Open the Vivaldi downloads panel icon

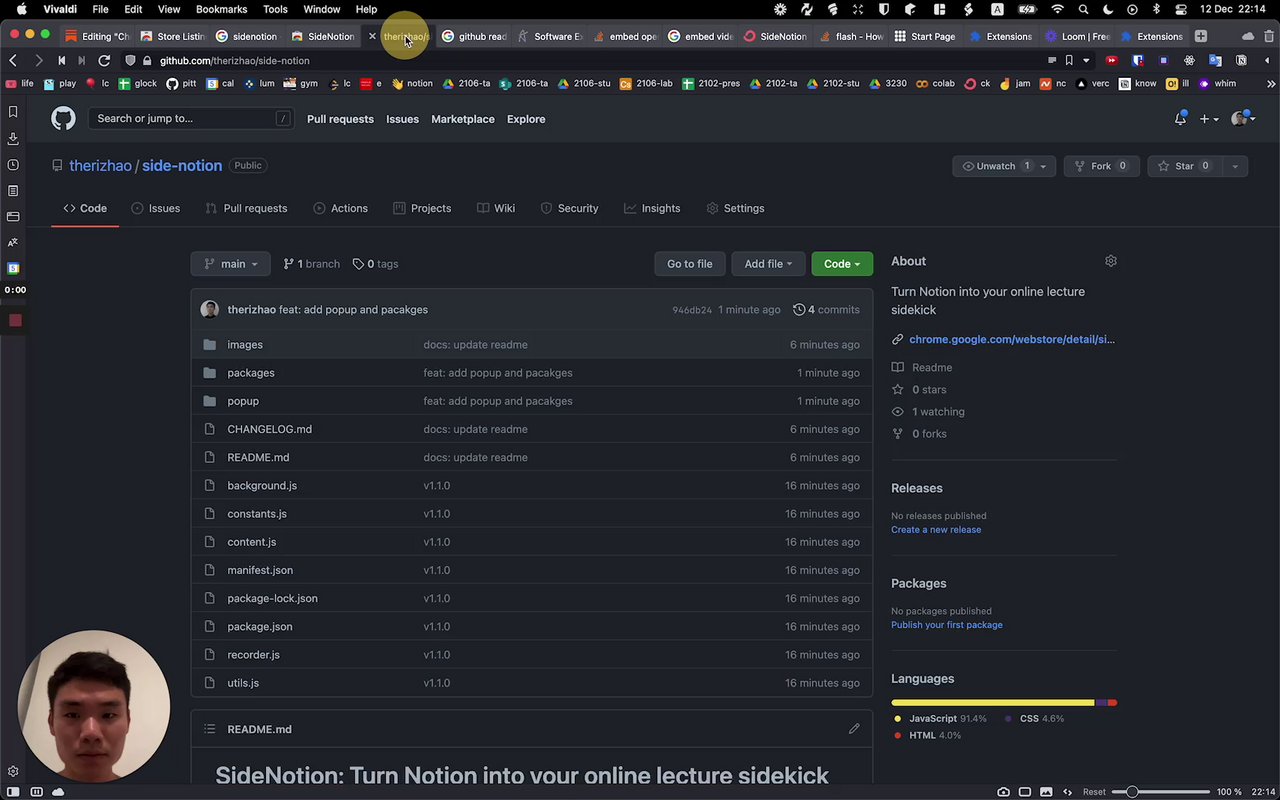coord(13,138)
